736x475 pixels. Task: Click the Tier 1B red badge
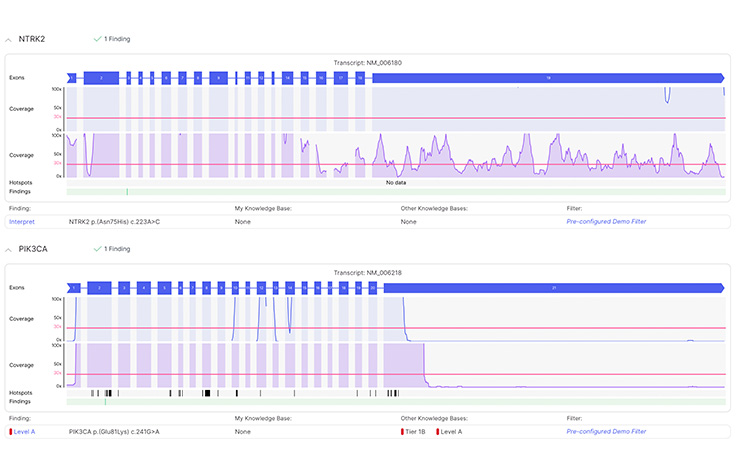(x=415, y=431)
